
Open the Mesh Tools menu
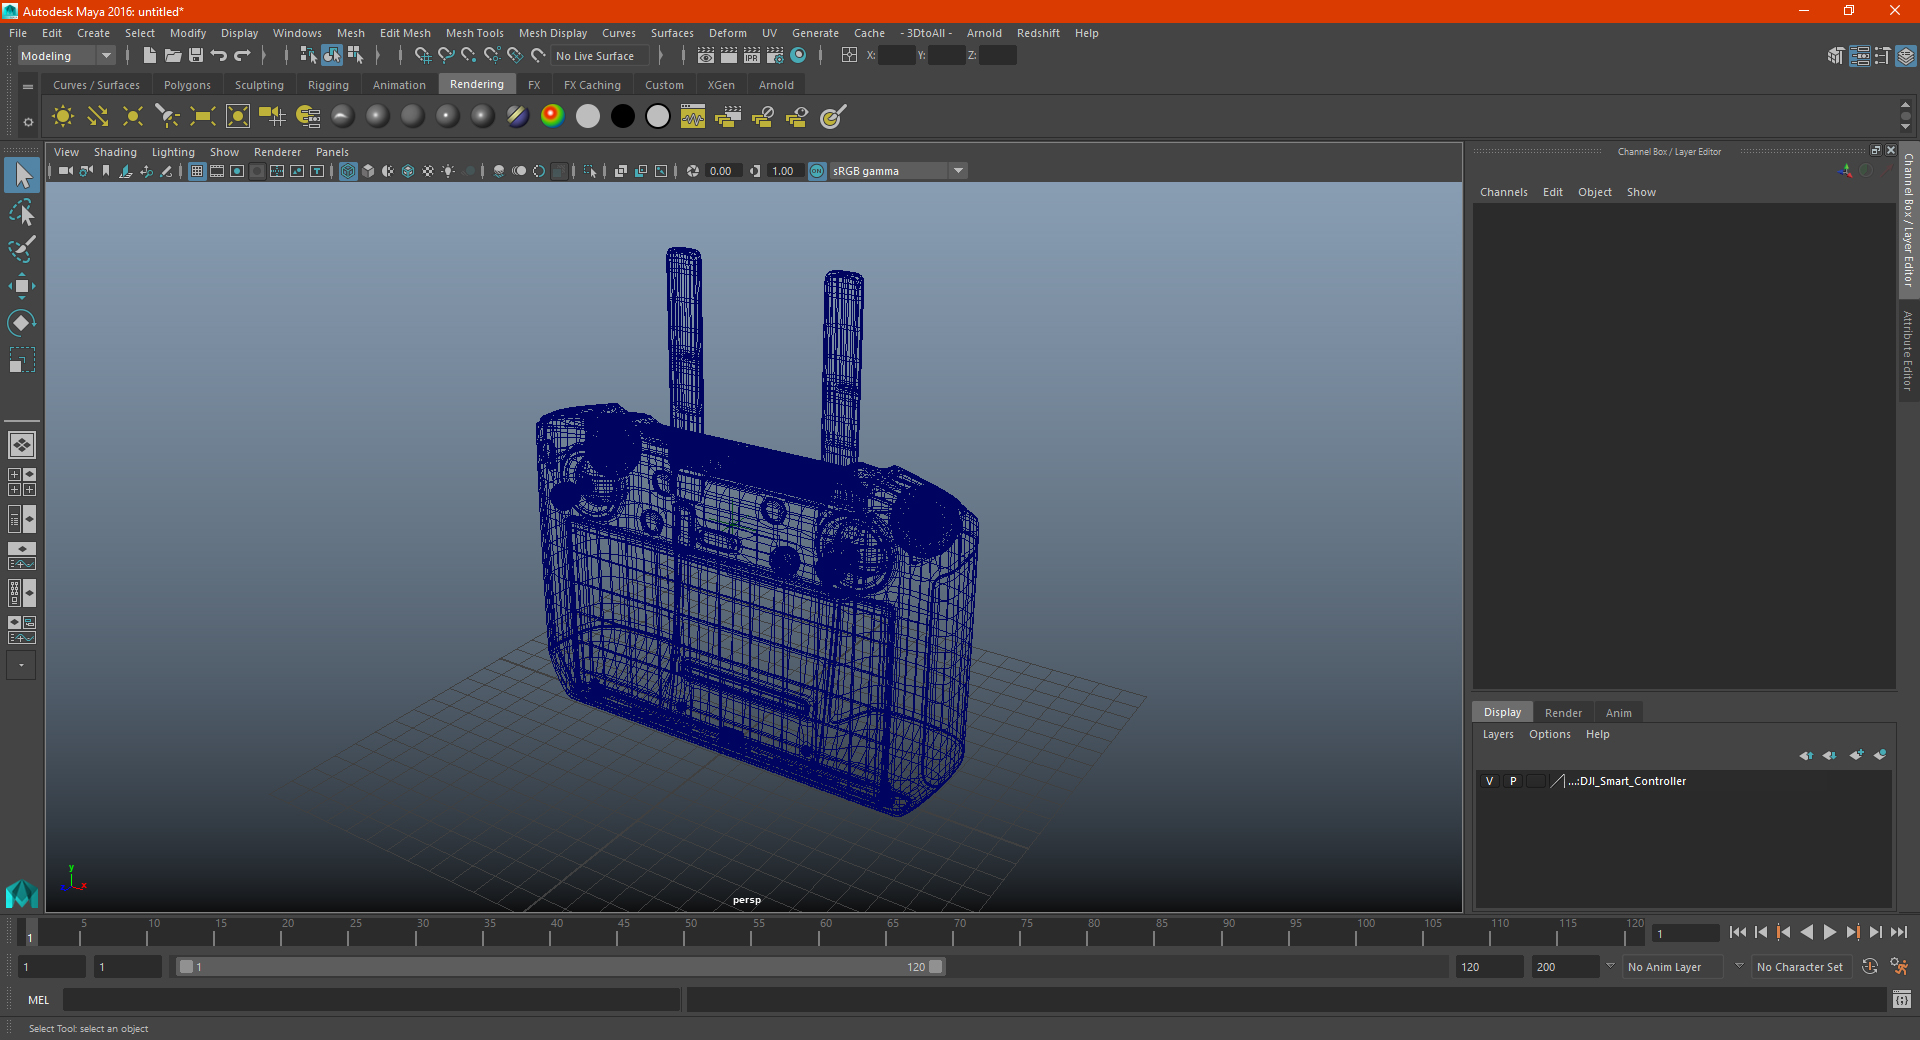click(x=475, y=33)
